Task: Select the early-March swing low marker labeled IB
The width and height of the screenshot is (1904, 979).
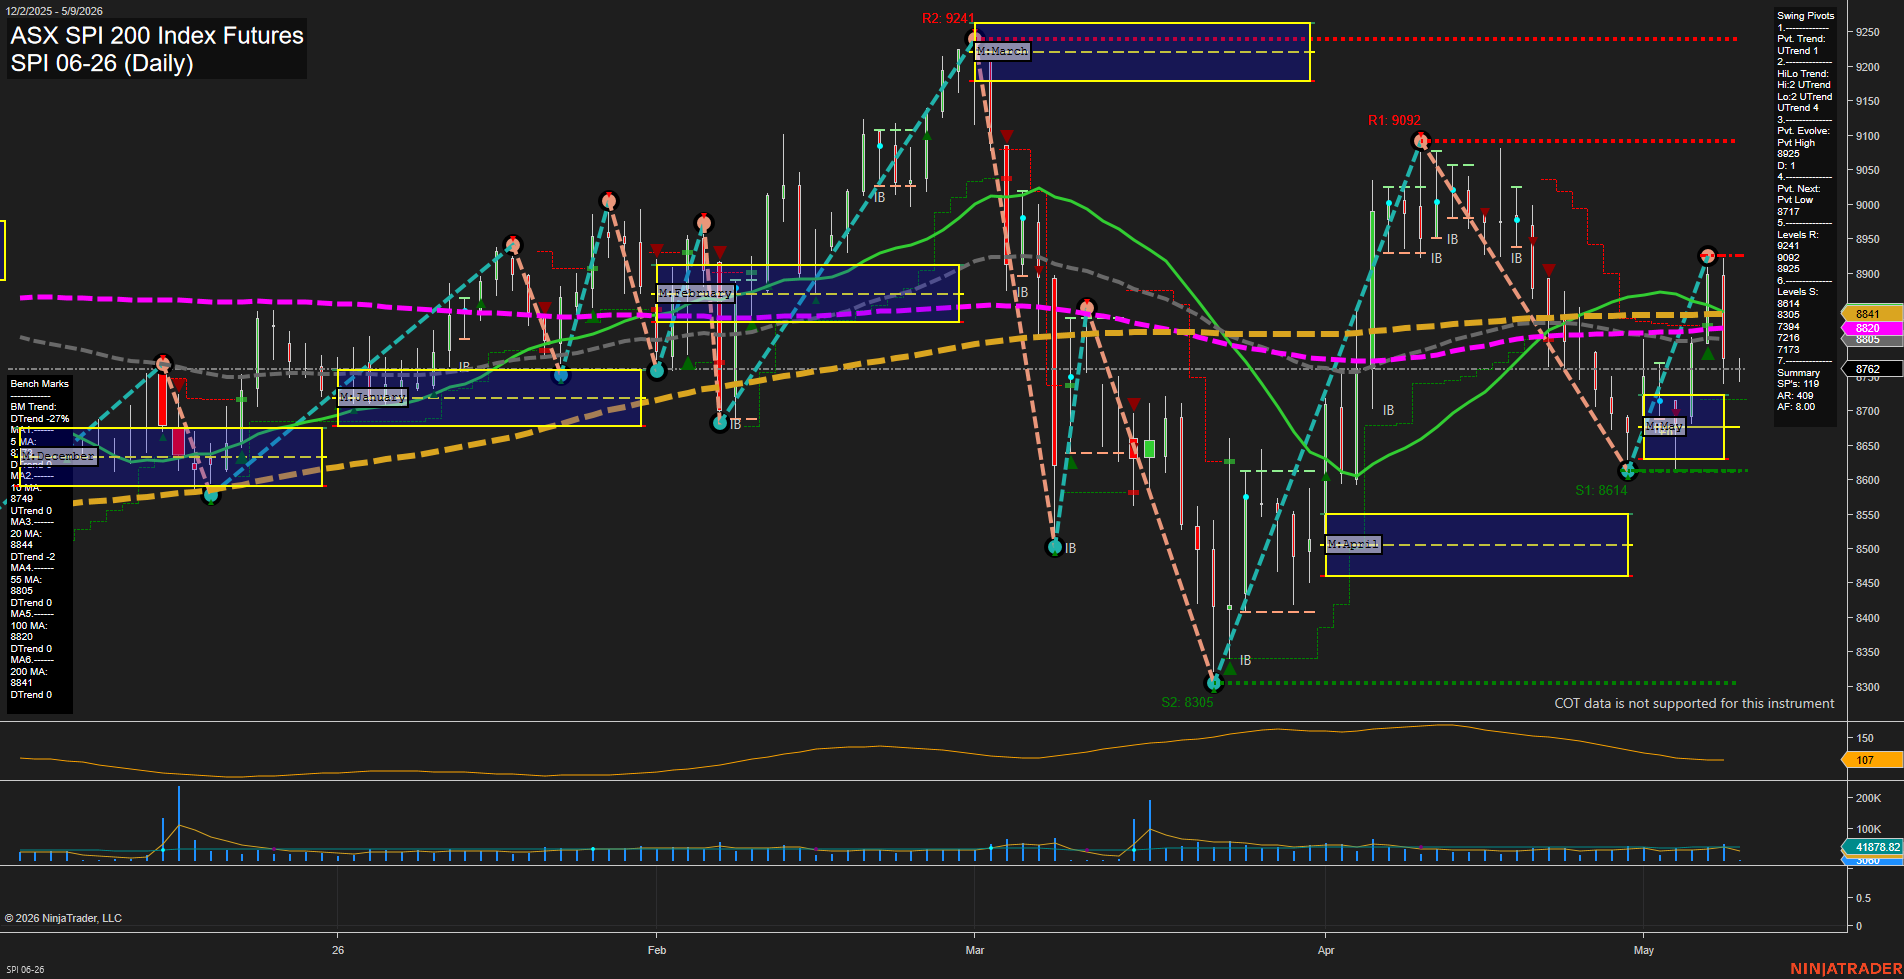Action: (1054, 547)
